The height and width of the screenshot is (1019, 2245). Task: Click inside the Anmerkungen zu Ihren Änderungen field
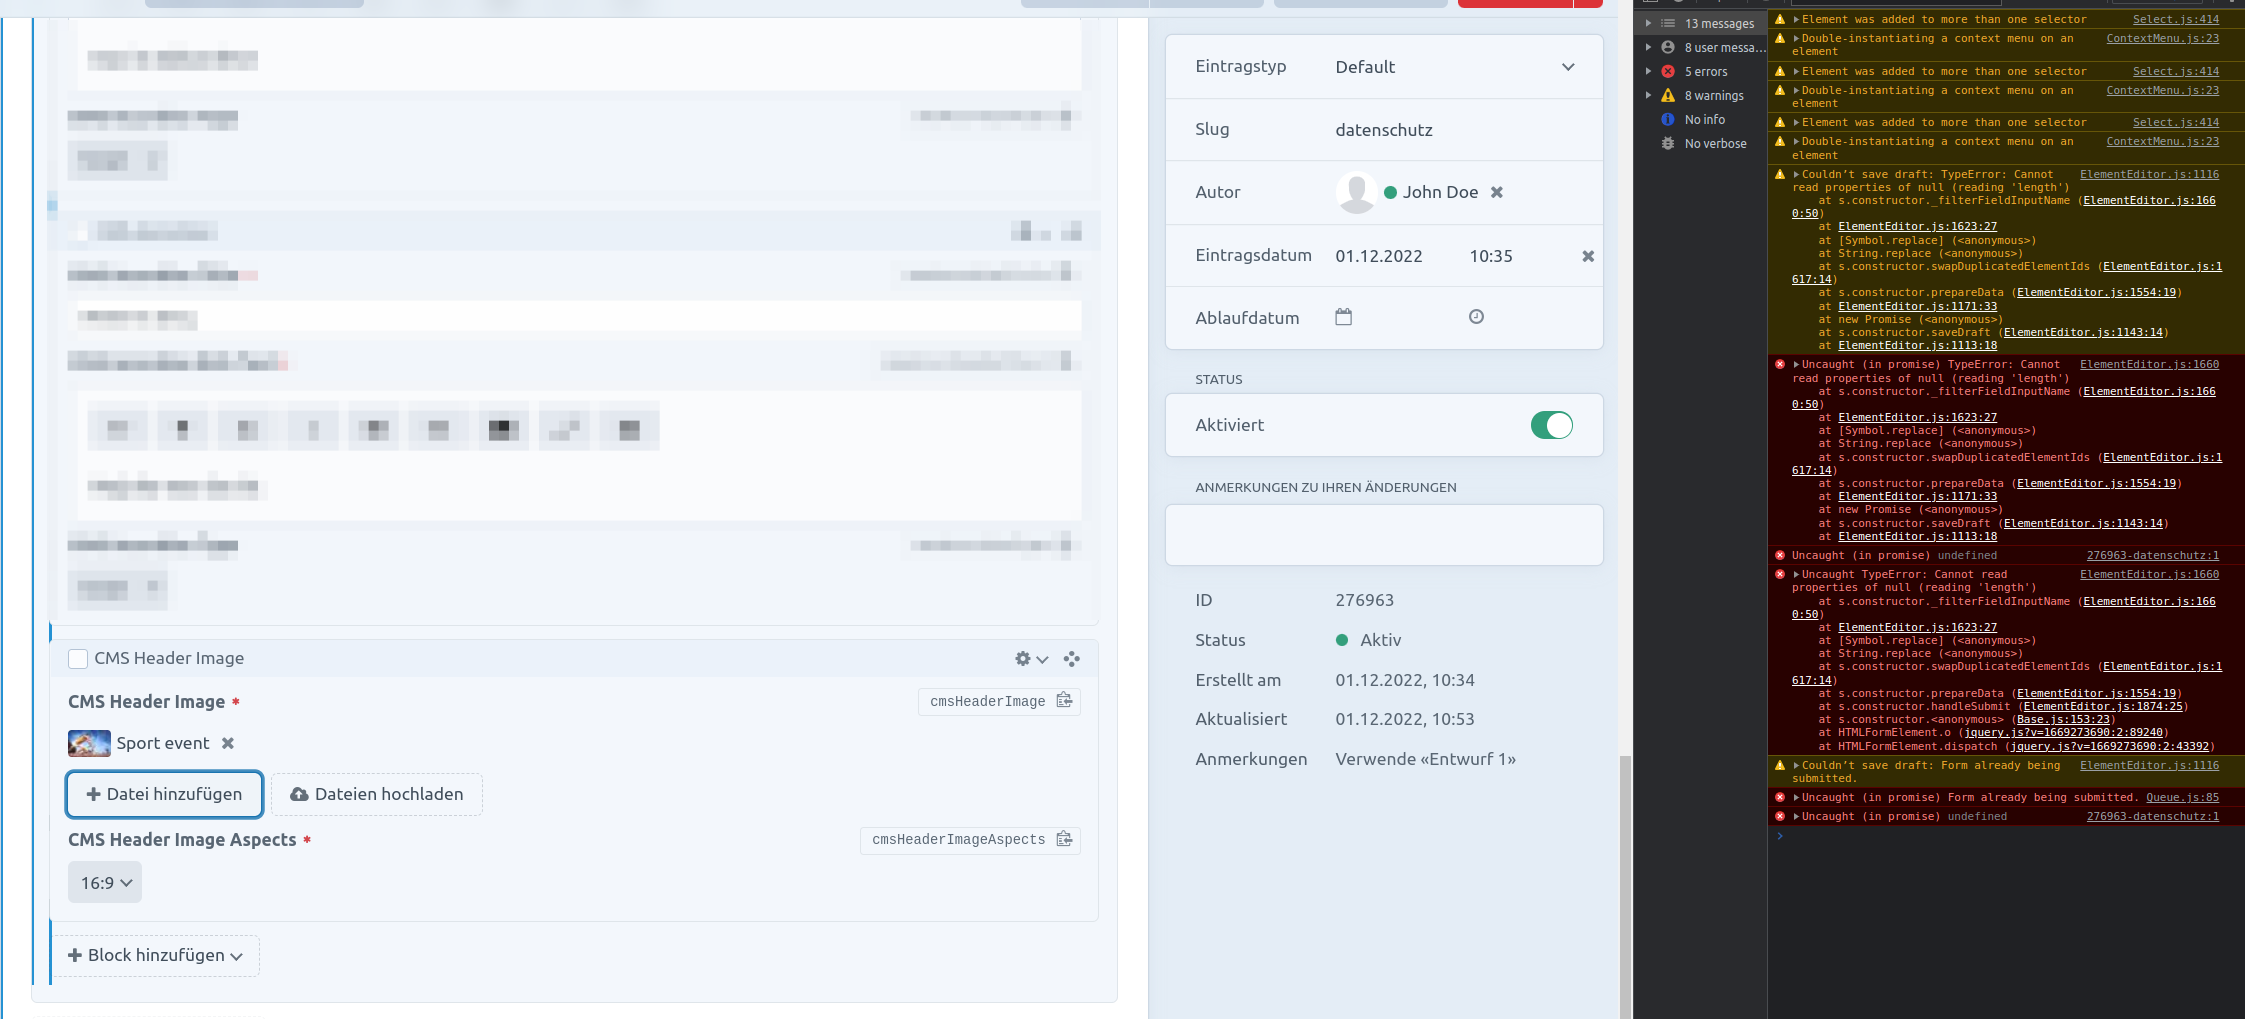click(1384, 534)
